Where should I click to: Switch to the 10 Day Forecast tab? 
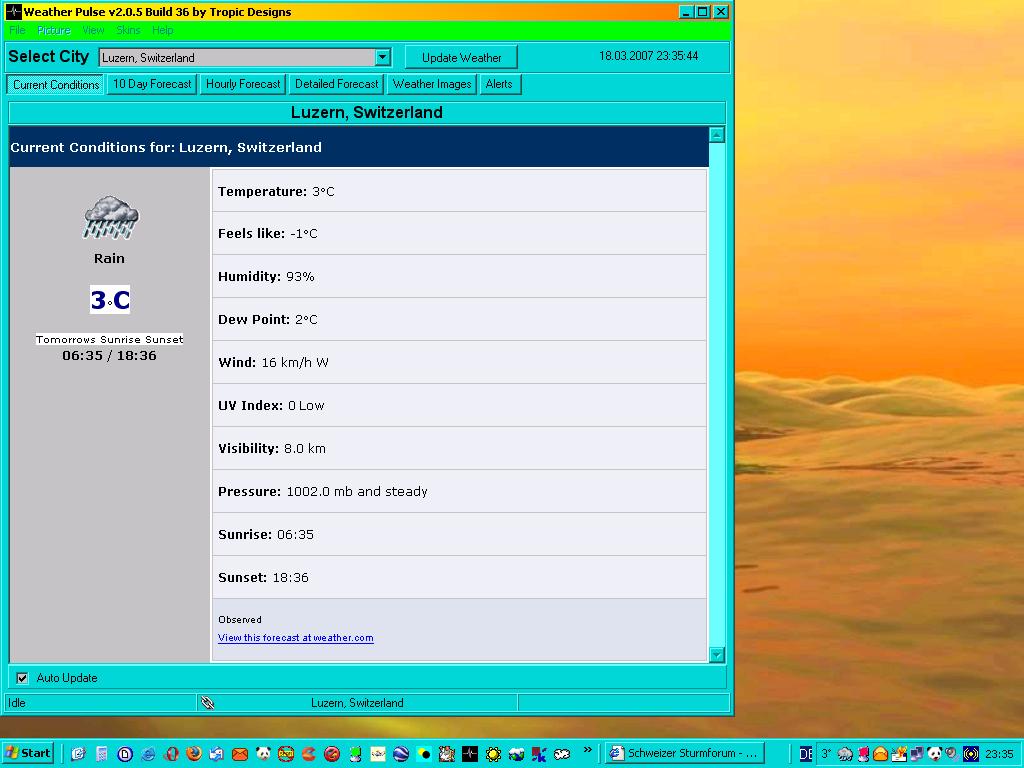click(152, 85)
